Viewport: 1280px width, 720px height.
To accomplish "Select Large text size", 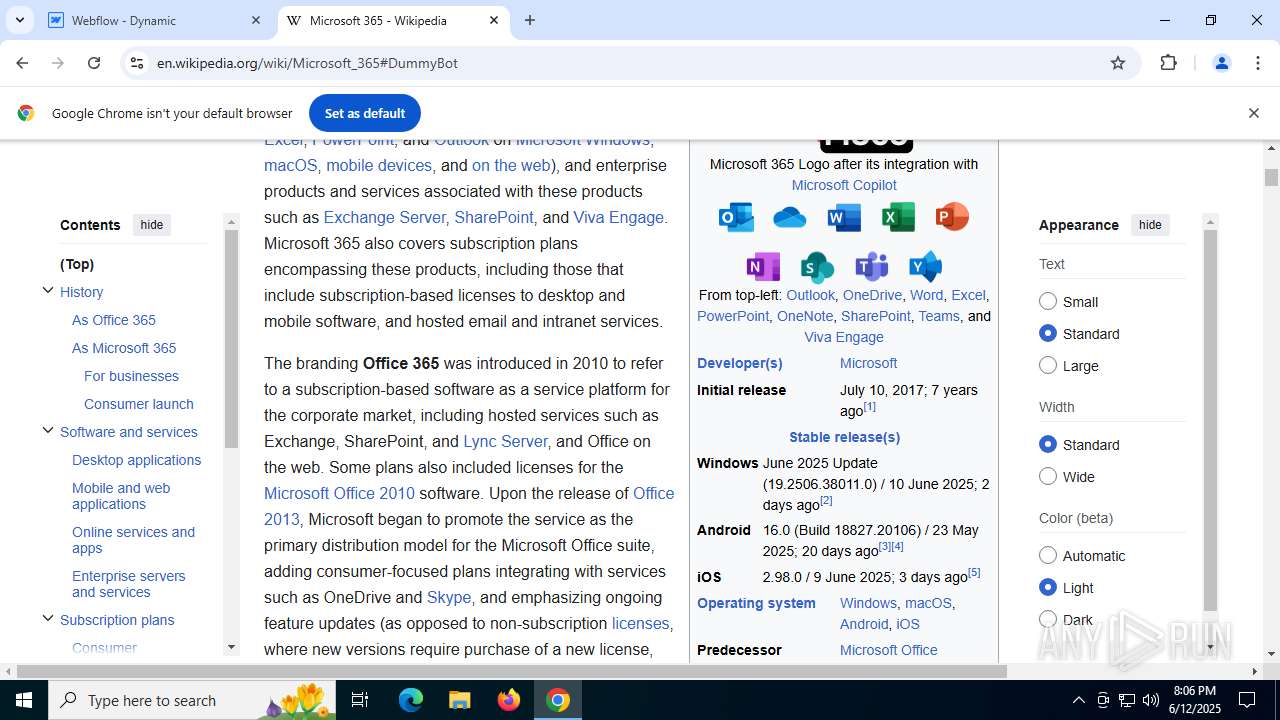I will (x=1048, y=365).
